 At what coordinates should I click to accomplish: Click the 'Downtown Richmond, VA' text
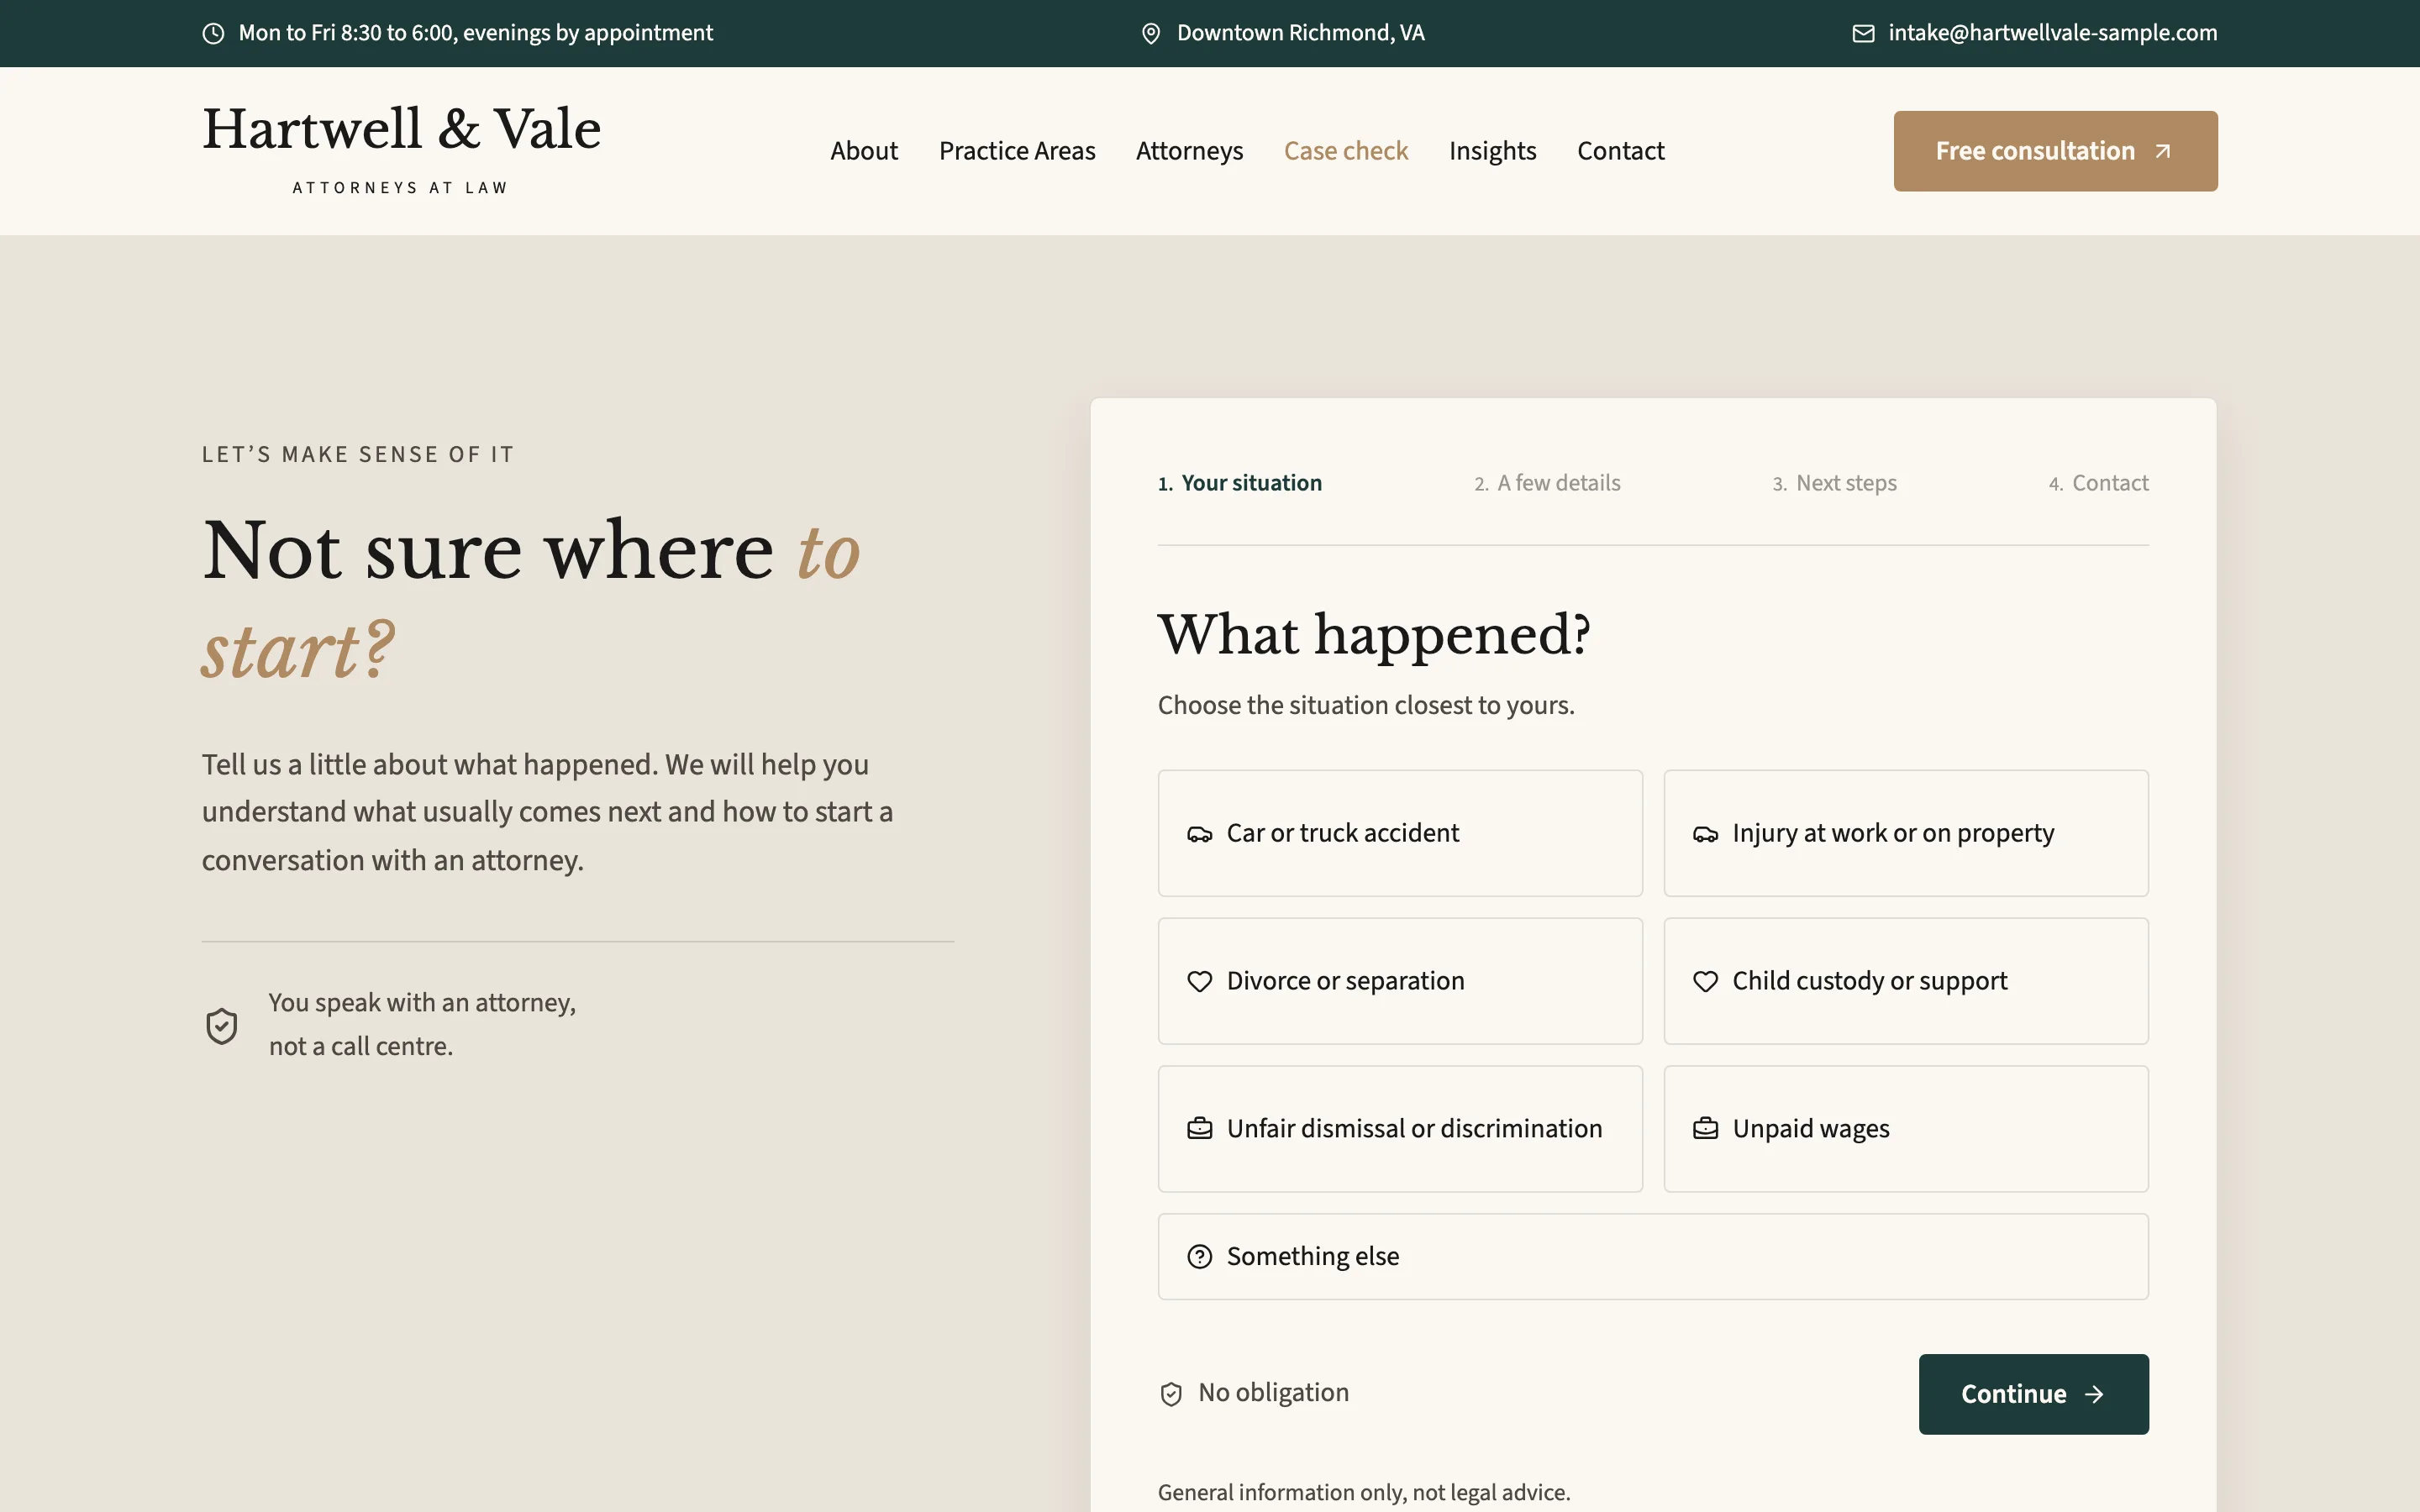point(1300,33)
